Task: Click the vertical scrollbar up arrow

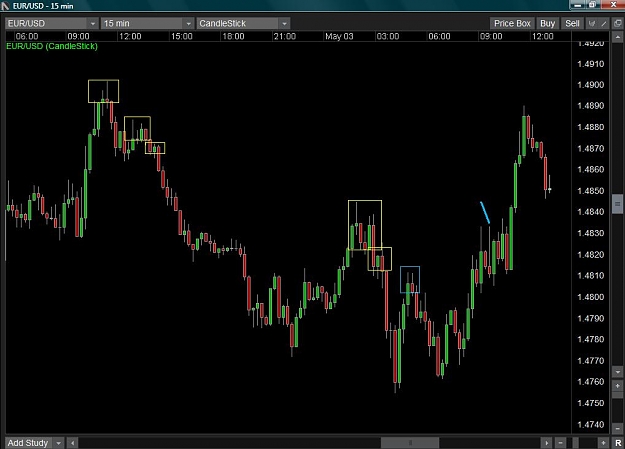Action: coord(617,37)
